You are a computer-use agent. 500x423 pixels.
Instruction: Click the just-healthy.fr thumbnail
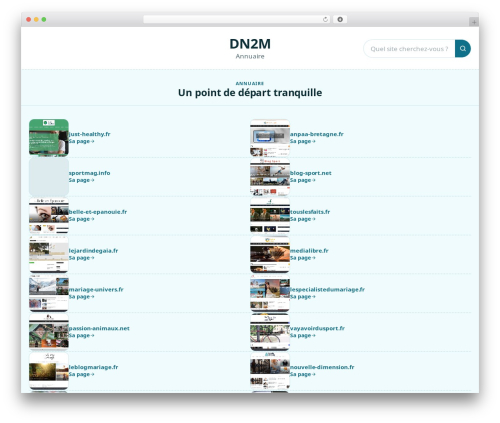point(49,138)
